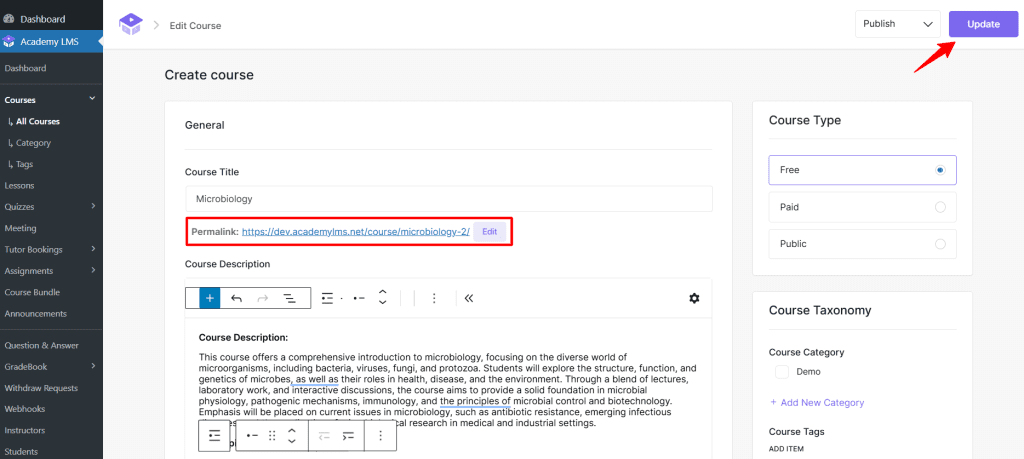This screenshot has height=459, width=1024.
Task: Click the Update button
Action: point(982,24)
